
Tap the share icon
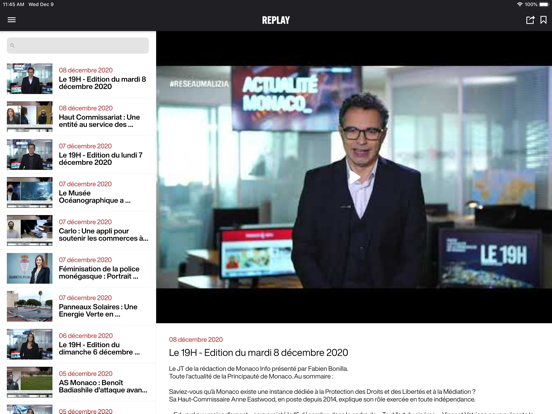(530, 20)
